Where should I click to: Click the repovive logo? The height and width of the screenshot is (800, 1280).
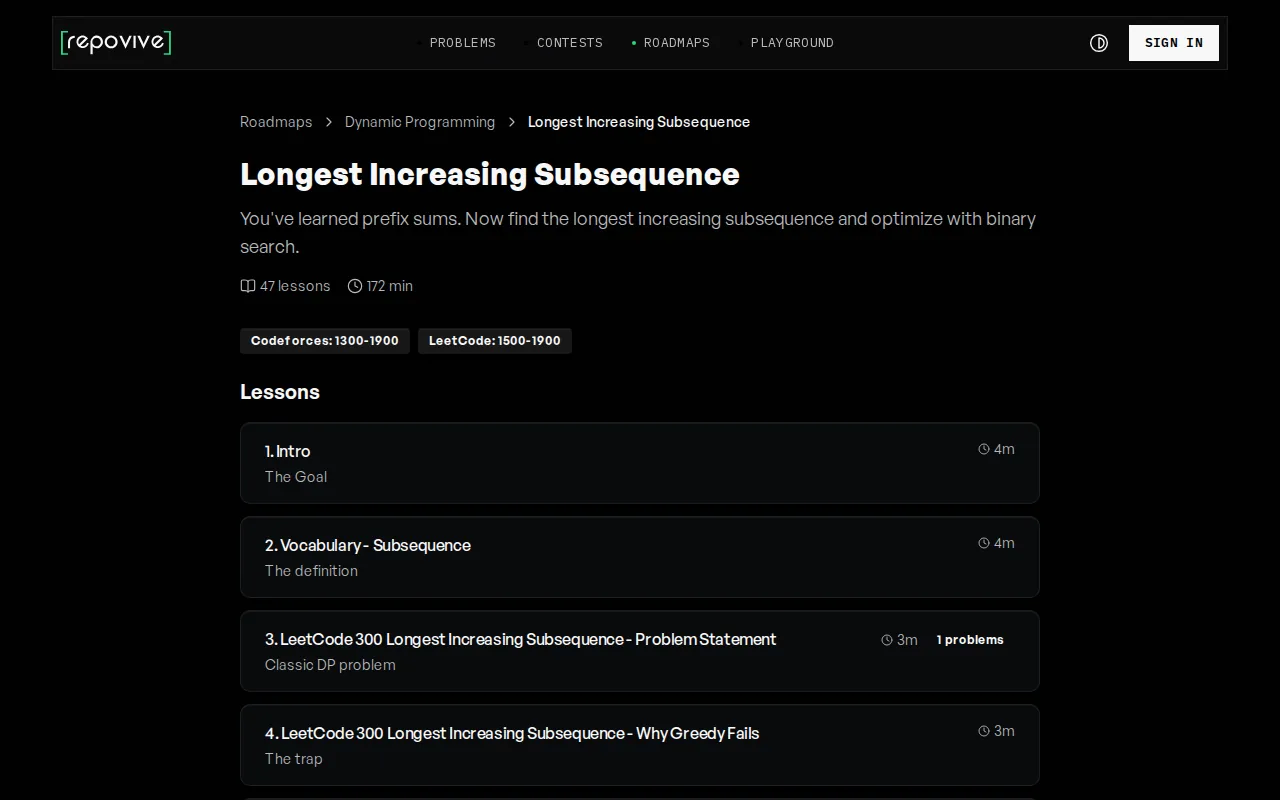(116, 42)
